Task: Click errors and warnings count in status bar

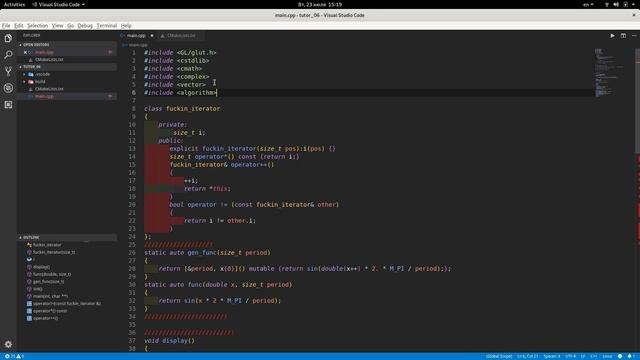Action: pos(14,356)
